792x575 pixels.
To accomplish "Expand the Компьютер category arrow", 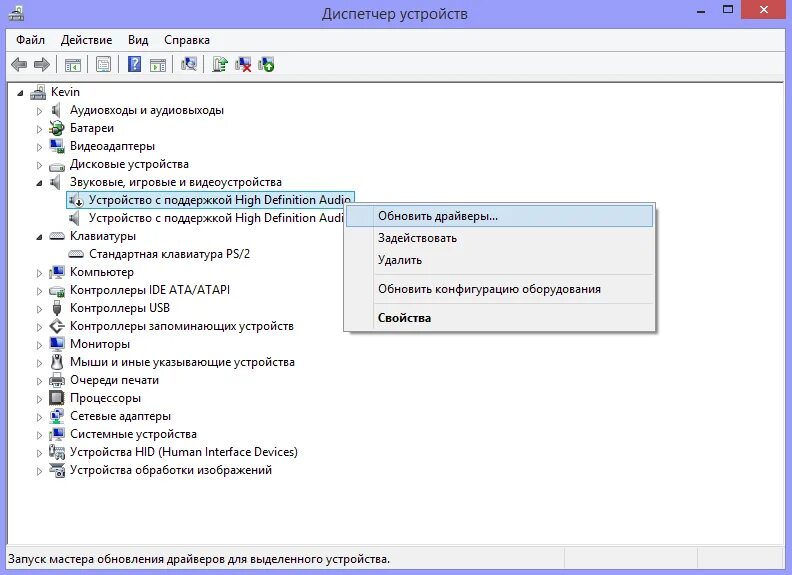I will [39, 273].
